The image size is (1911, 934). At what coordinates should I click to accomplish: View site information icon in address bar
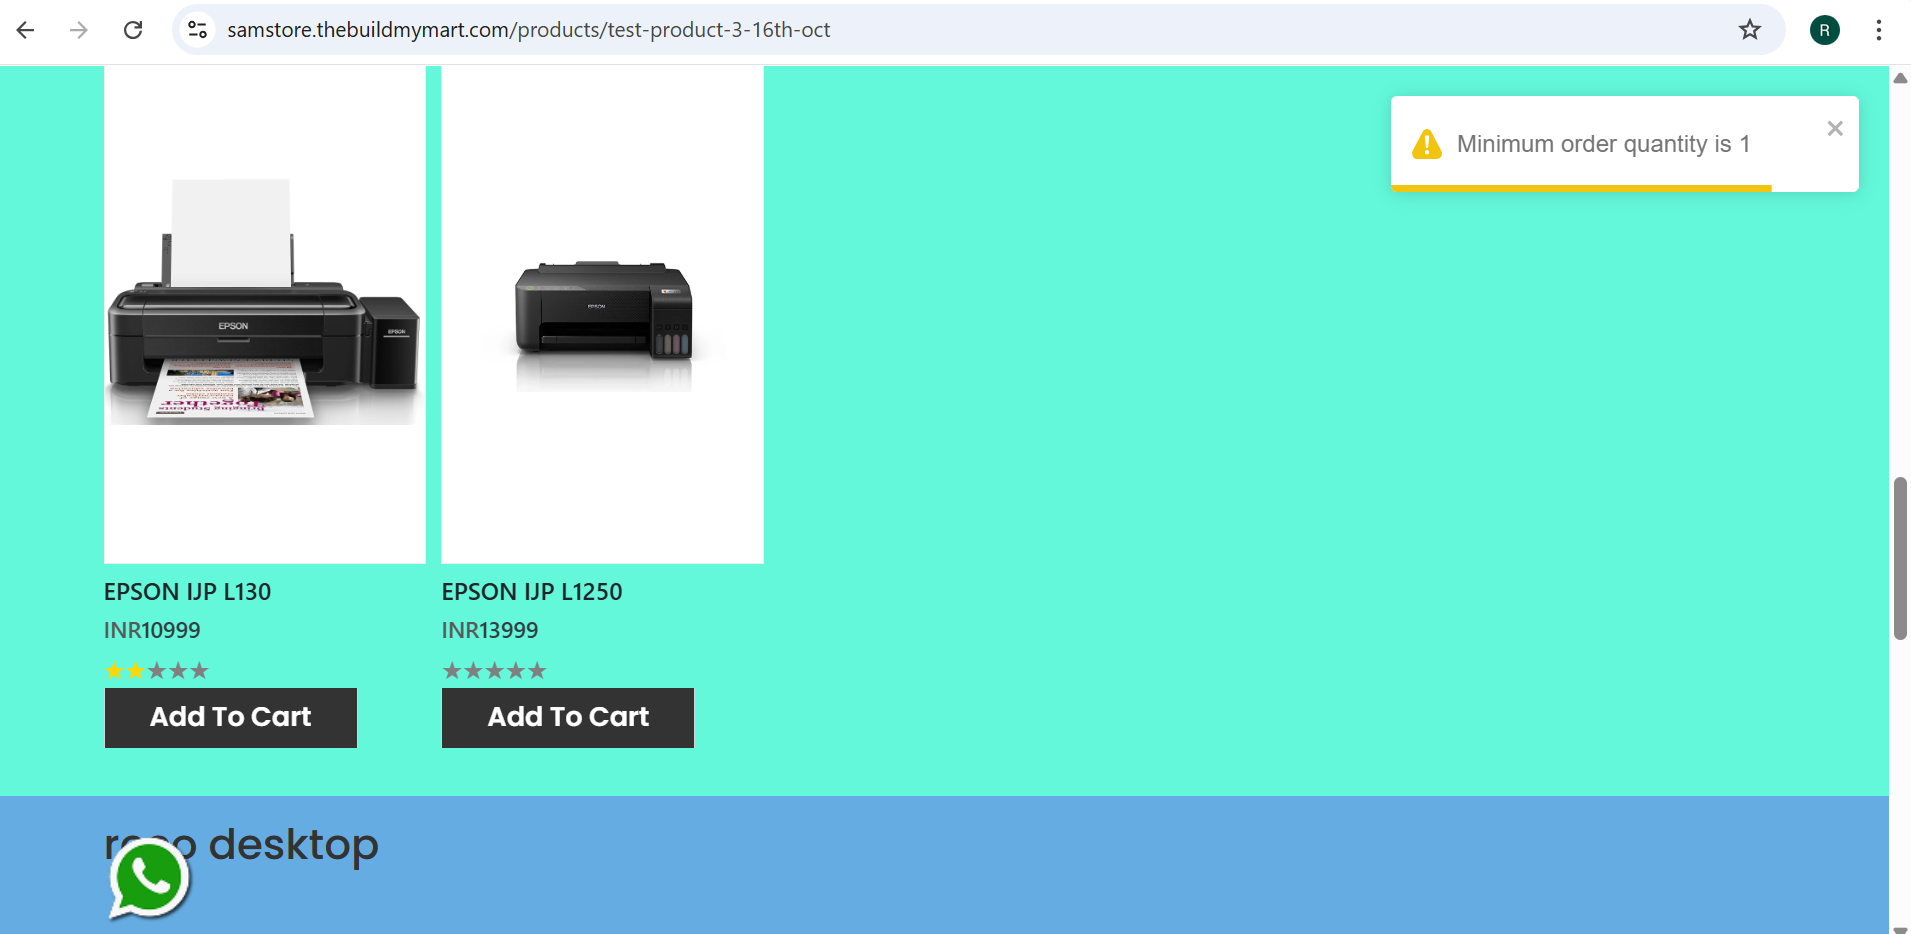(x=198, y=30)
